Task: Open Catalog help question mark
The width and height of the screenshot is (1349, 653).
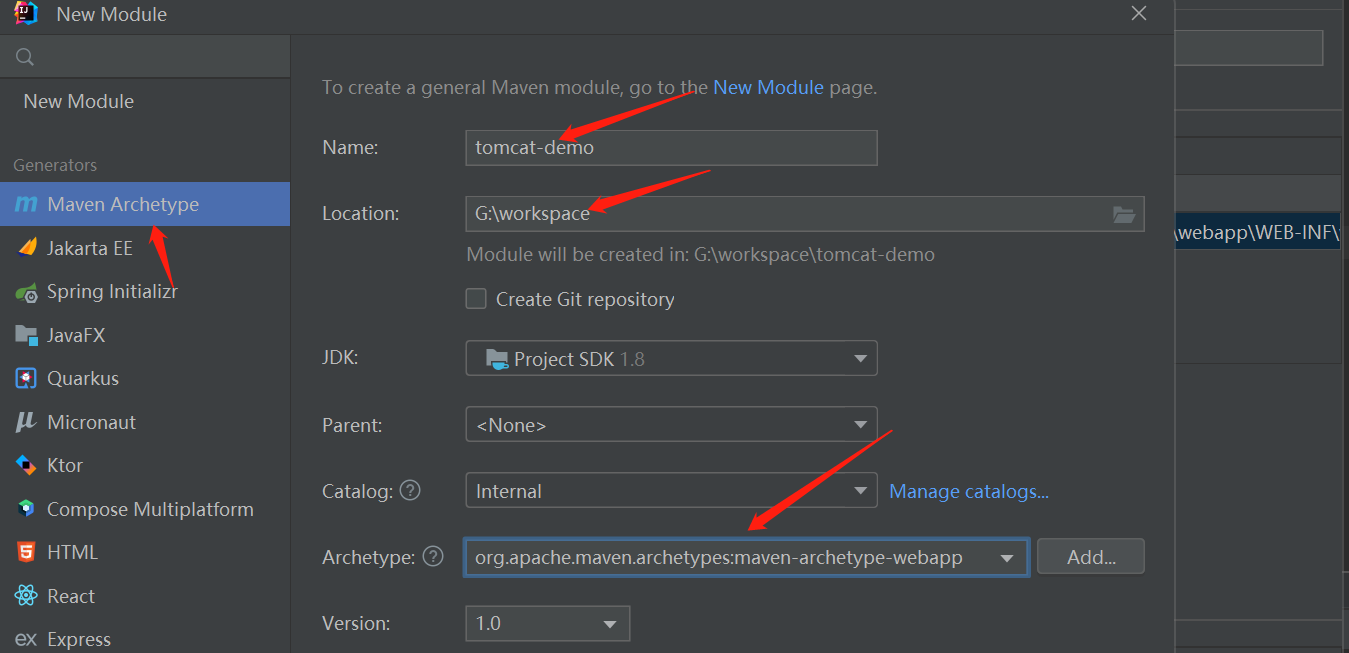Action: click(410, 491)
